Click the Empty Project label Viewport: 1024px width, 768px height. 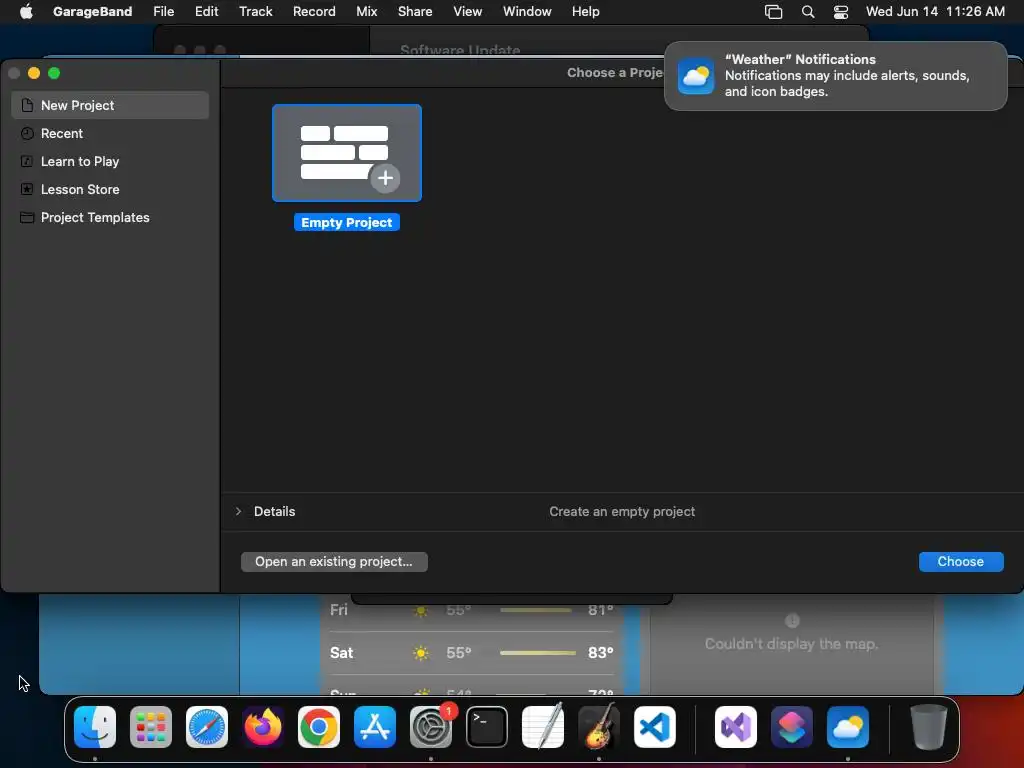click(347, 223)
